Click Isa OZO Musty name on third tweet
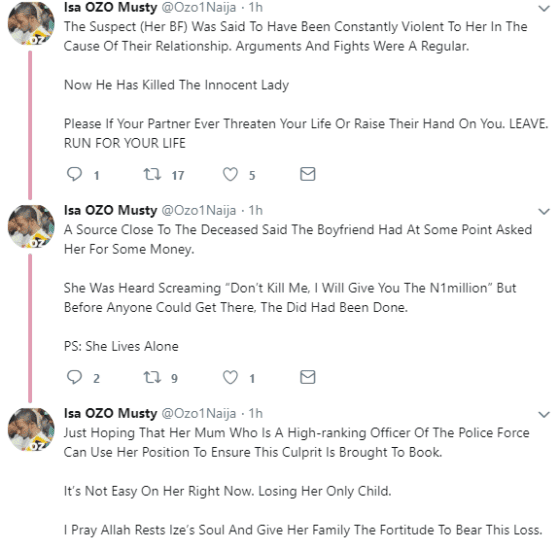 110,413
